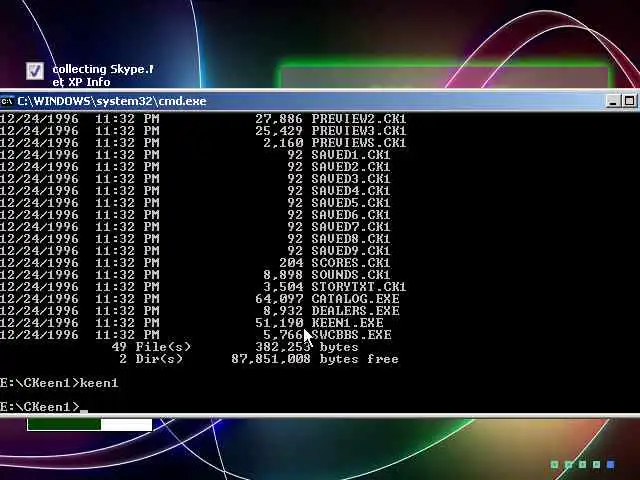The height and width of the screenshot is (480, 640).
Task: Click the cmd.exe title bar icon
Action: [x=7, y=101]
